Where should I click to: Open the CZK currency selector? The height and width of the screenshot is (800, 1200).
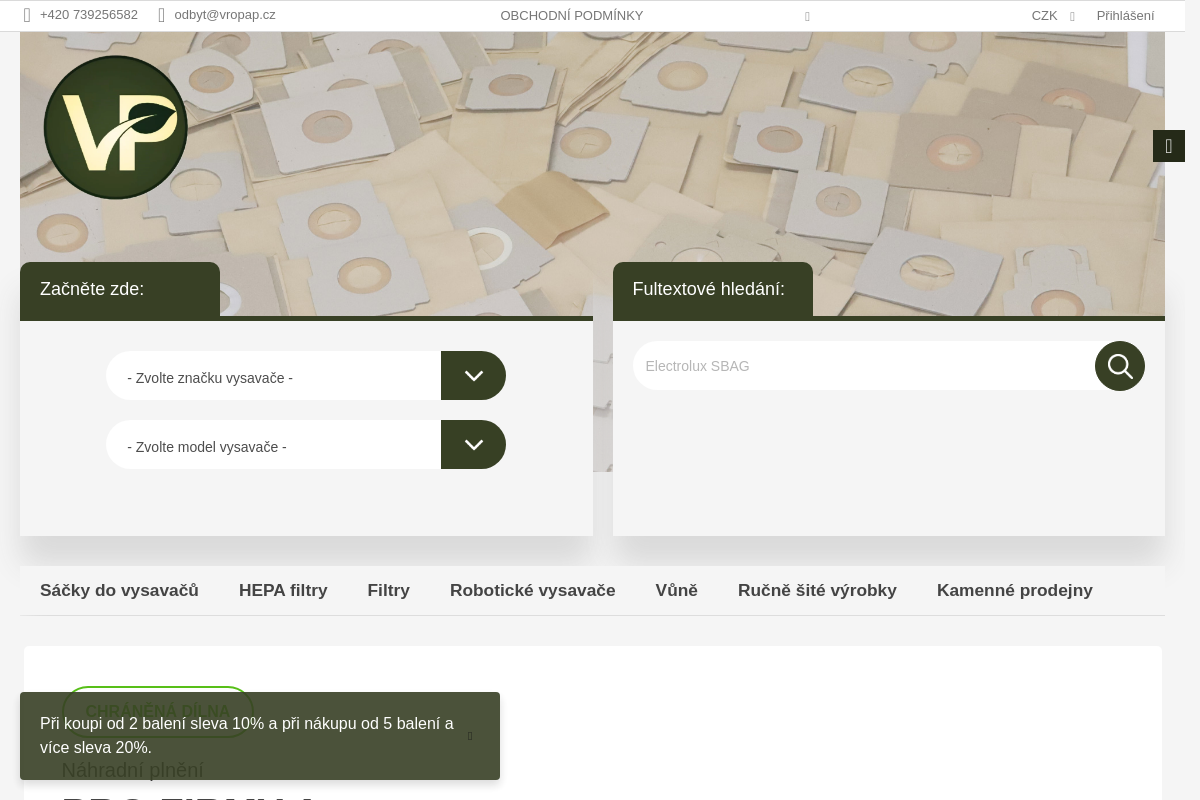[1053, 16]
